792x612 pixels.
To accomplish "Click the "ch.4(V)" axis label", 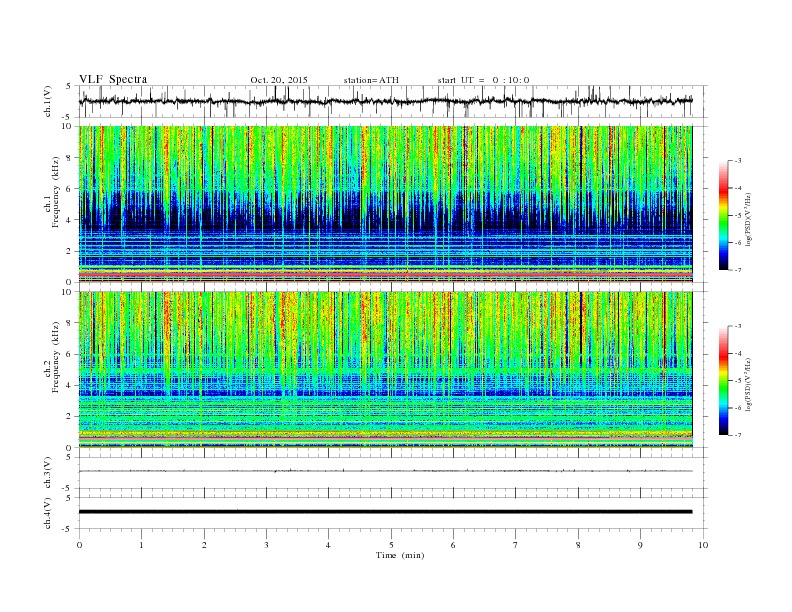I will (x=48, y=513).
